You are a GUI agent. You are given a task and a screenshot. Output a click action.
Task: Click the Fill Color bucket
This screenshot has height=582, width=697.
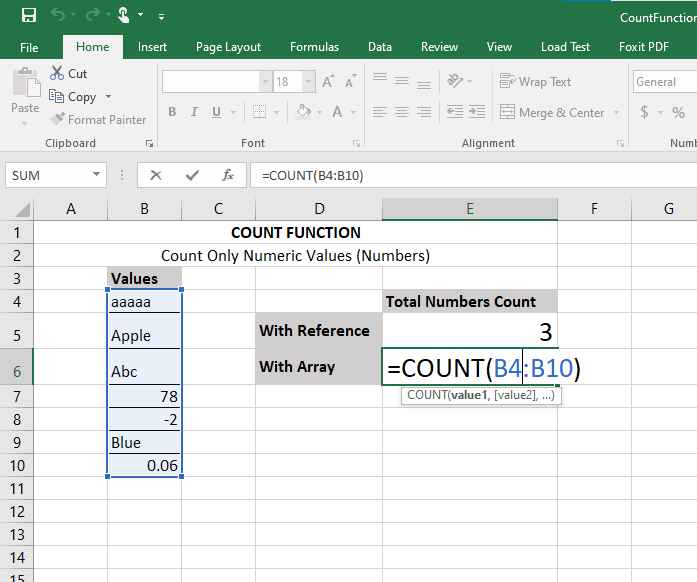(304, 111)
